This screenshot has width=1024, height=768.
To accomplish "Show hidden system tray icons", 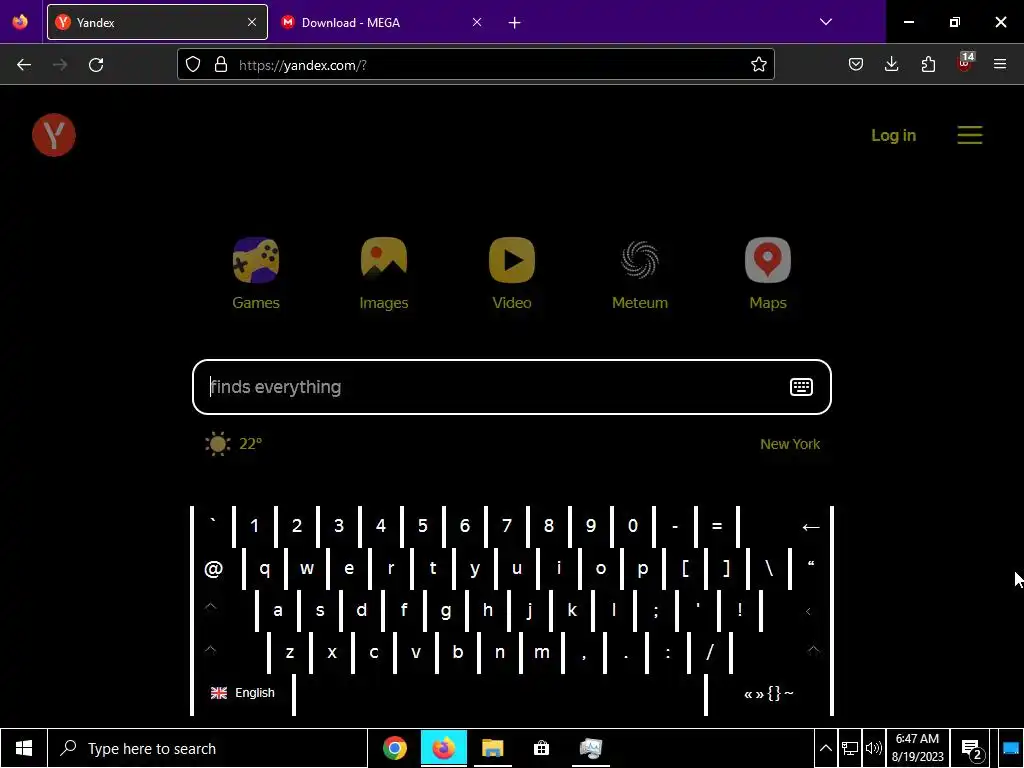I will (825, 748).
